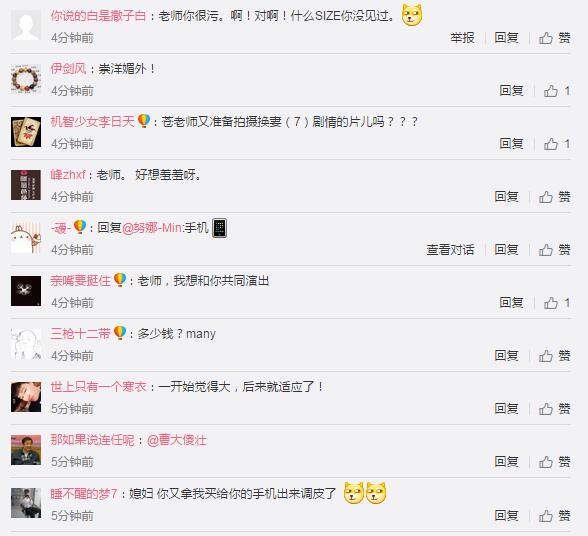Open 伊剑风's bead-bracelet avatar
Image resolution: width=588 pixels, height=536 pixels.
26,79
